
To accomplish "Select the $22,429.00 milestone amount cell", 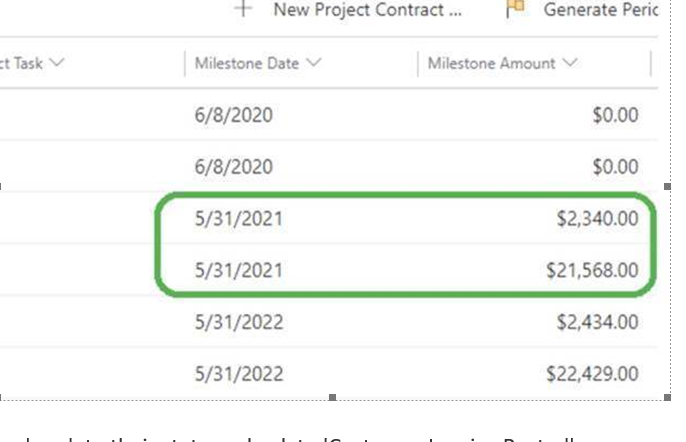I will tap(594, 374).
